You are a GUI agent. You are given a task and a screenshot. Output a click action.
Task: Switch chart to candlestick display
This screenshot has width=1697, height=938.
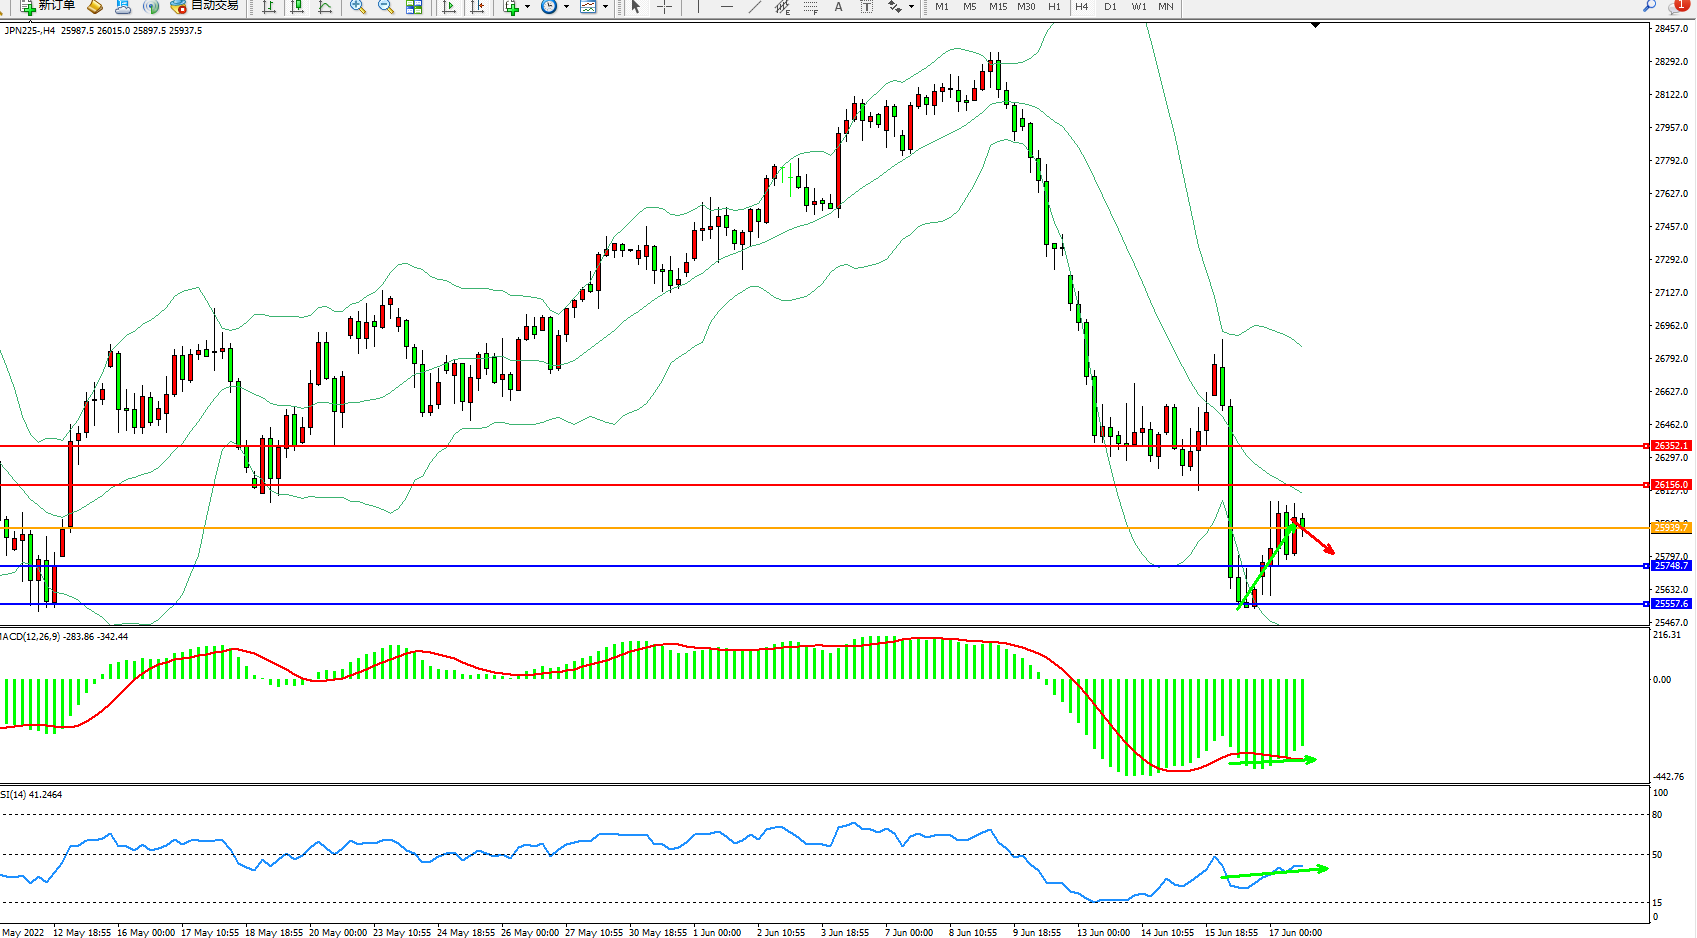tap(297, 7)
